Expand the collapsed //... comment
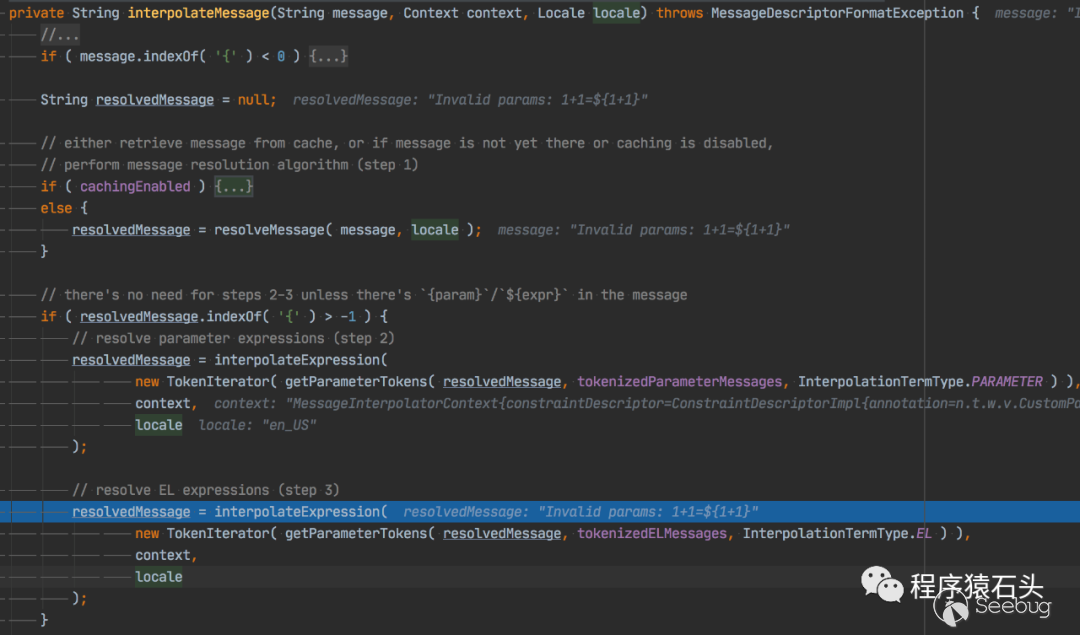Image resolution: width=1080 pixels, height=635 pixels. 60,35
